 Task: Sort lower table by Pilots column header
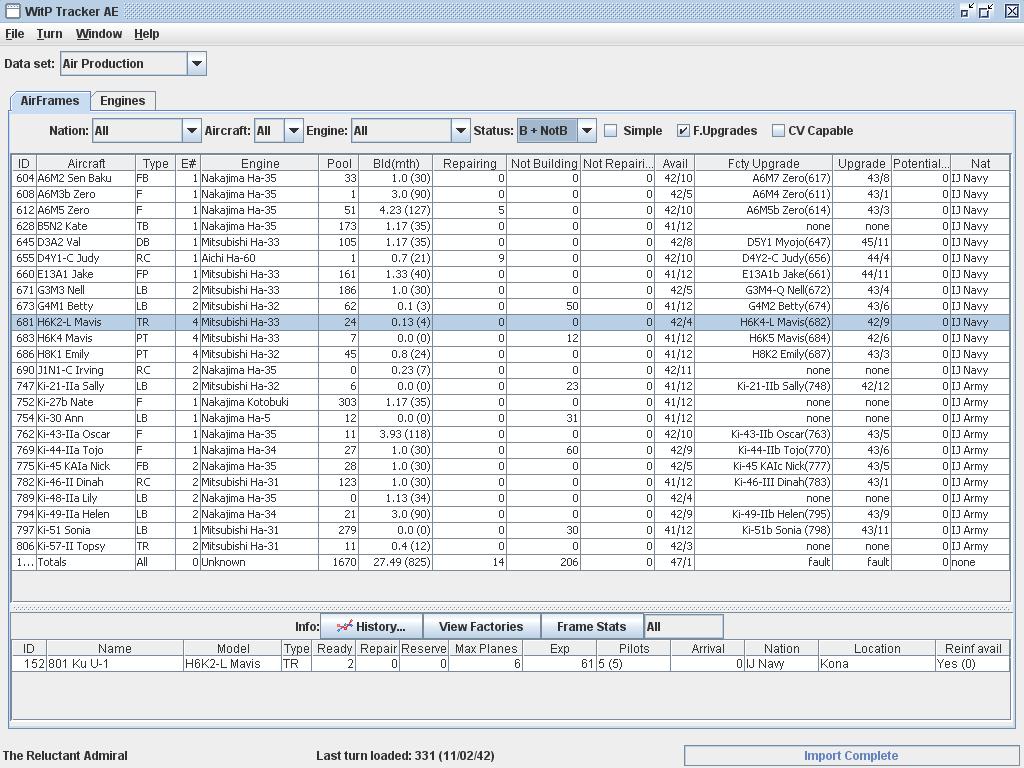pyautogui.click(x=633, y=648)
